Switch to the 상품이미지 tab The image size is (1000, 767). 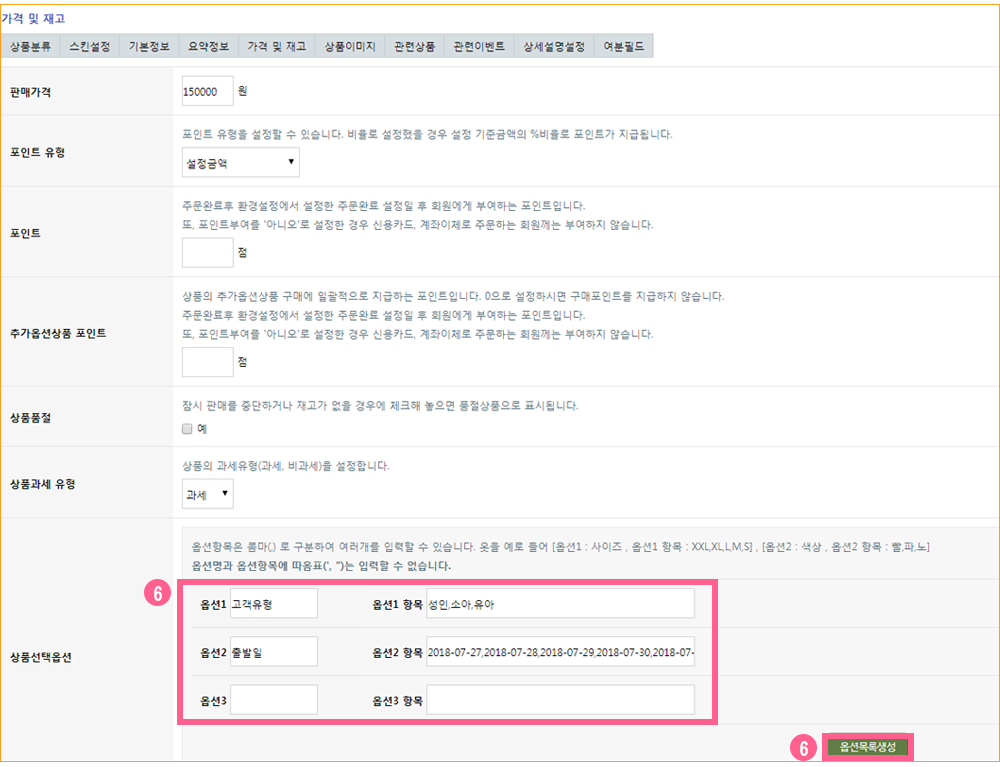(x=350, y=47)
